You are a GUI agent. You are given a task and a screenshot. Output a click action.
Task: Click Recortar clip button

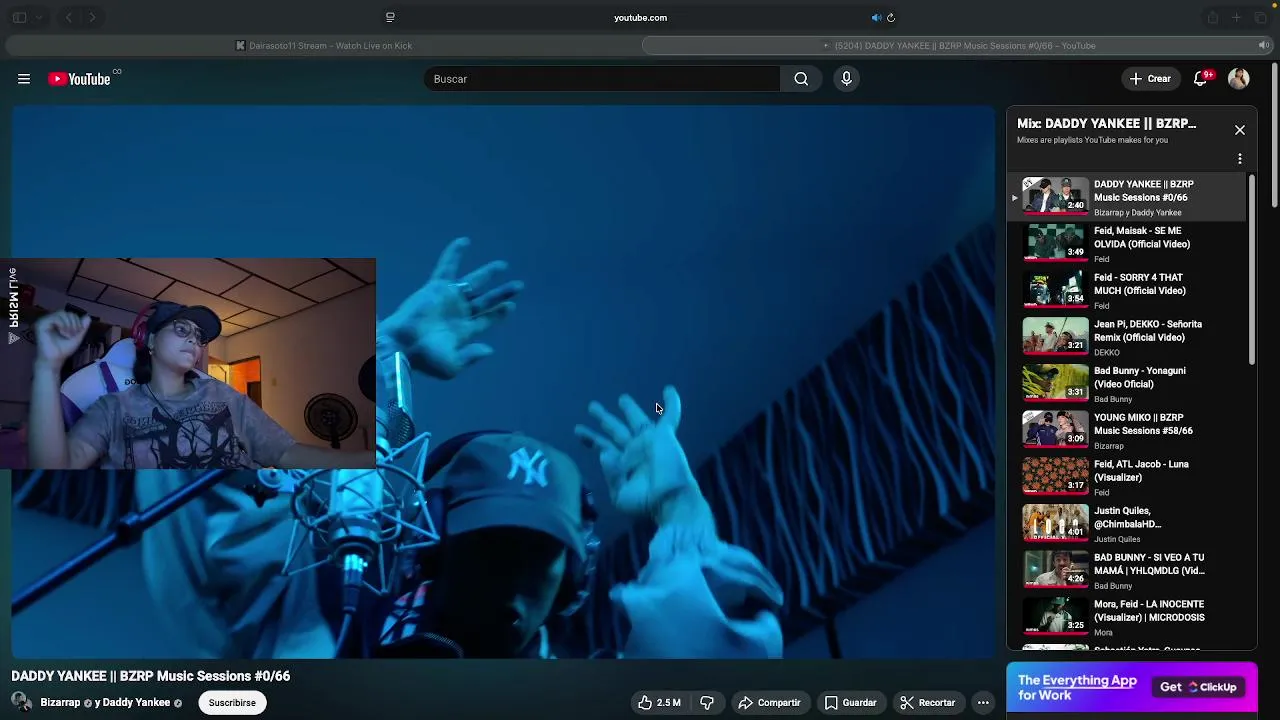pyautogui.click(x=927, y=703)
